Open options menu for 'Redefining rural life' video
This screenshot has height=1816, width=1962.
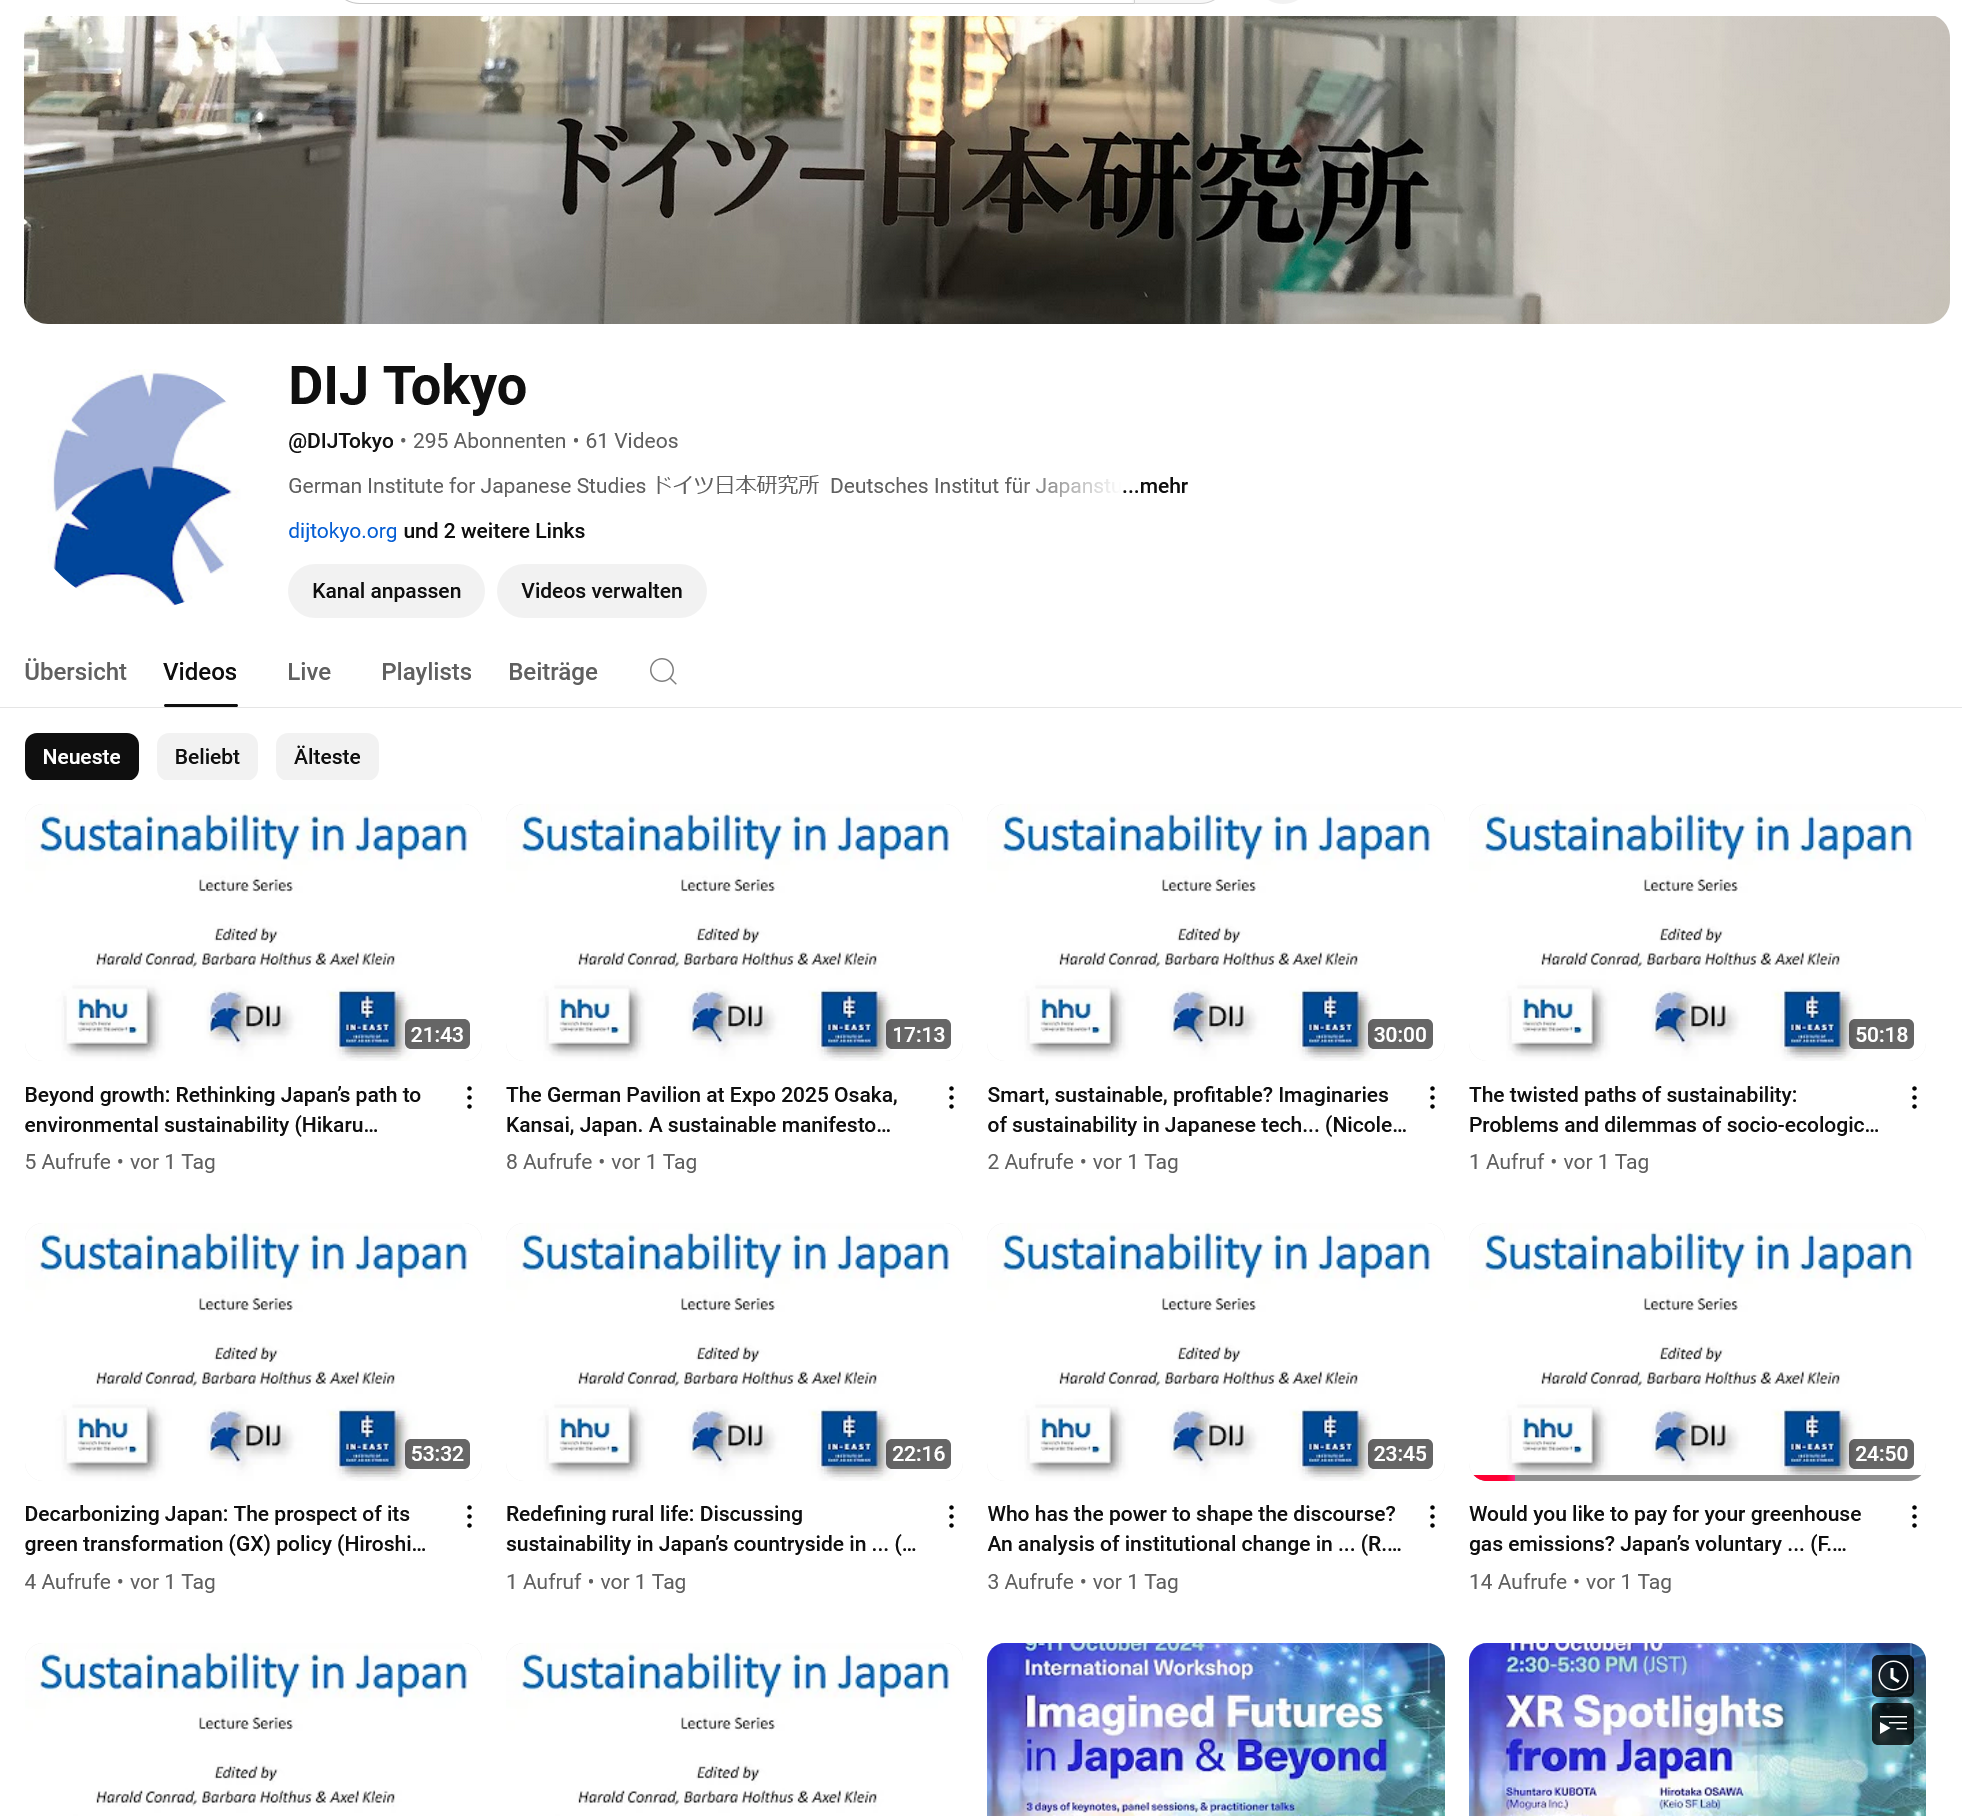click(951, 1517)
